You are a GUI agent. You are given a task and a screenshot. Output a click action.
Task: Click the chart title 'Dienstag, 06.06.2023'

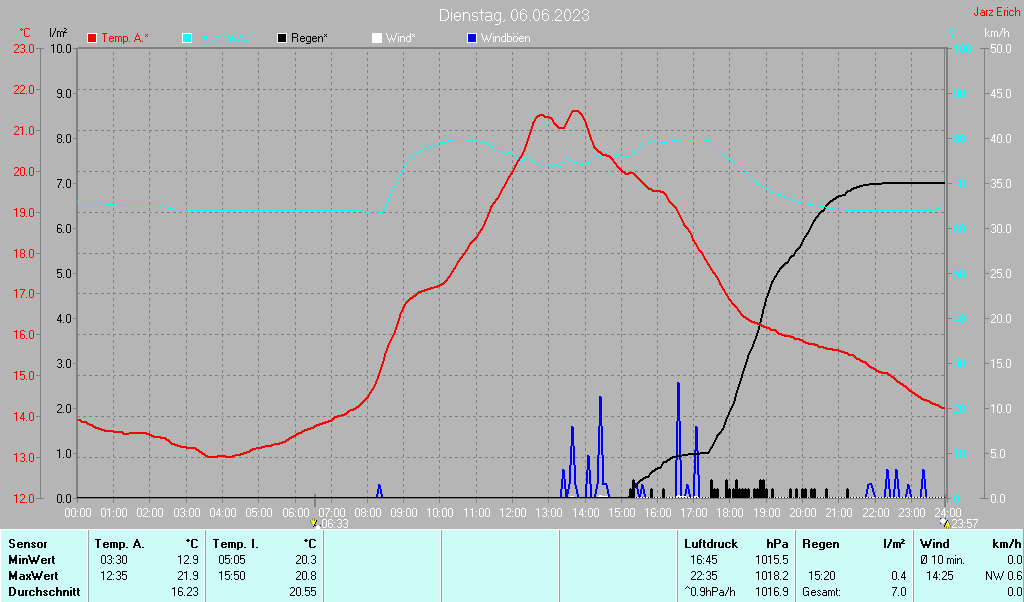coord(514,15)
